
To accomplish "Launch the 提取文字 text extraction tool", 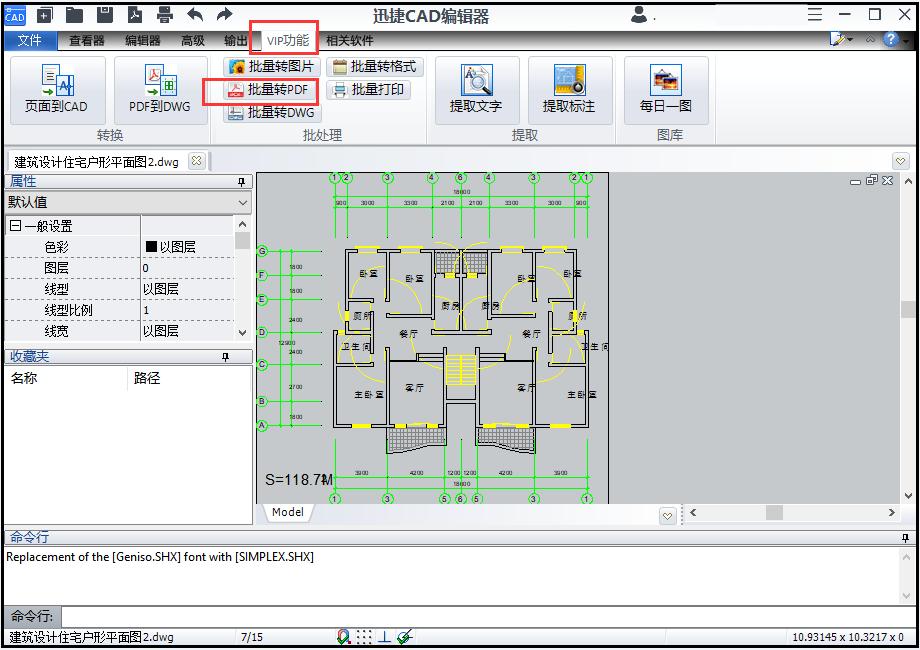I will click(x=476, y=89).
